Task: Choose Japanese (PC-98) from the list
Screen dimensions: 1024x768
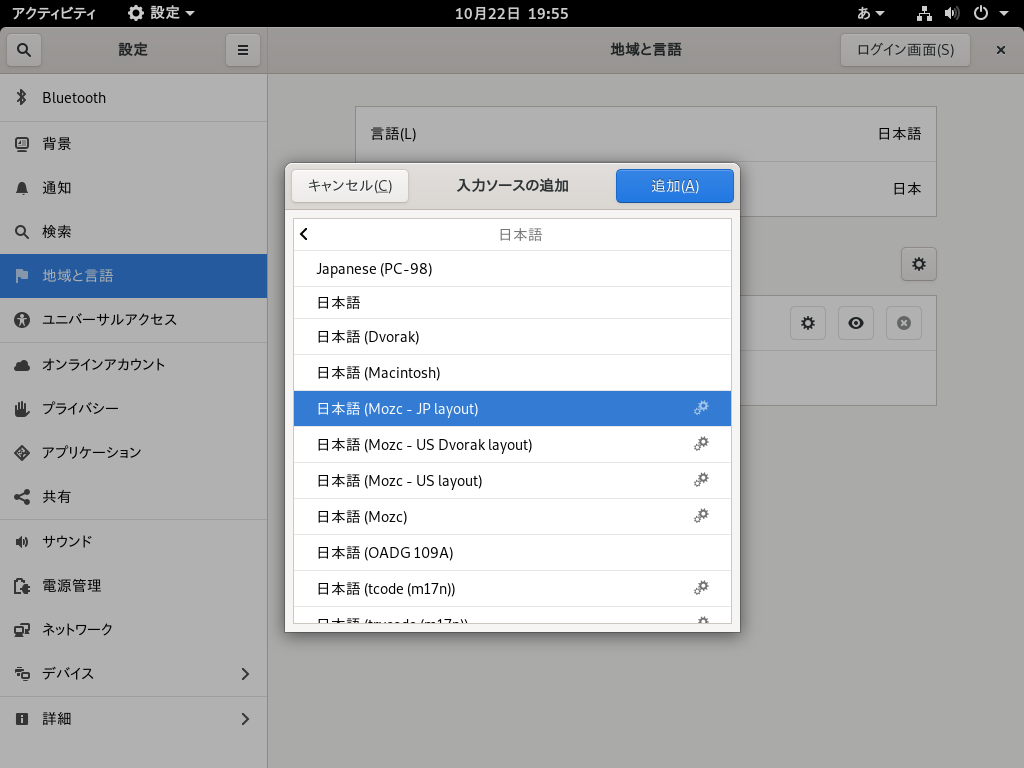Action: tap(374, 269)
